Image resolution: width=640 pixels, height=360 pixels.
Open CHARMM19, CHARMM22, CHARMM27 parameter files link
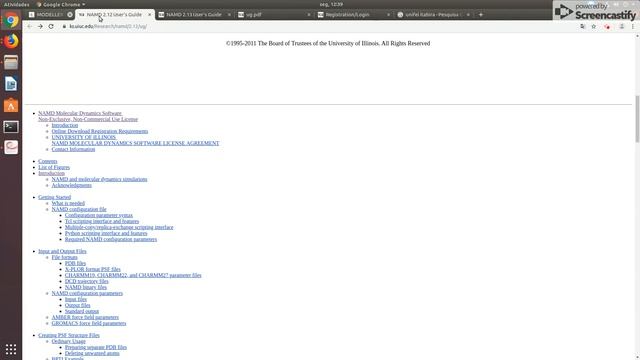click(x=133, y=276)
